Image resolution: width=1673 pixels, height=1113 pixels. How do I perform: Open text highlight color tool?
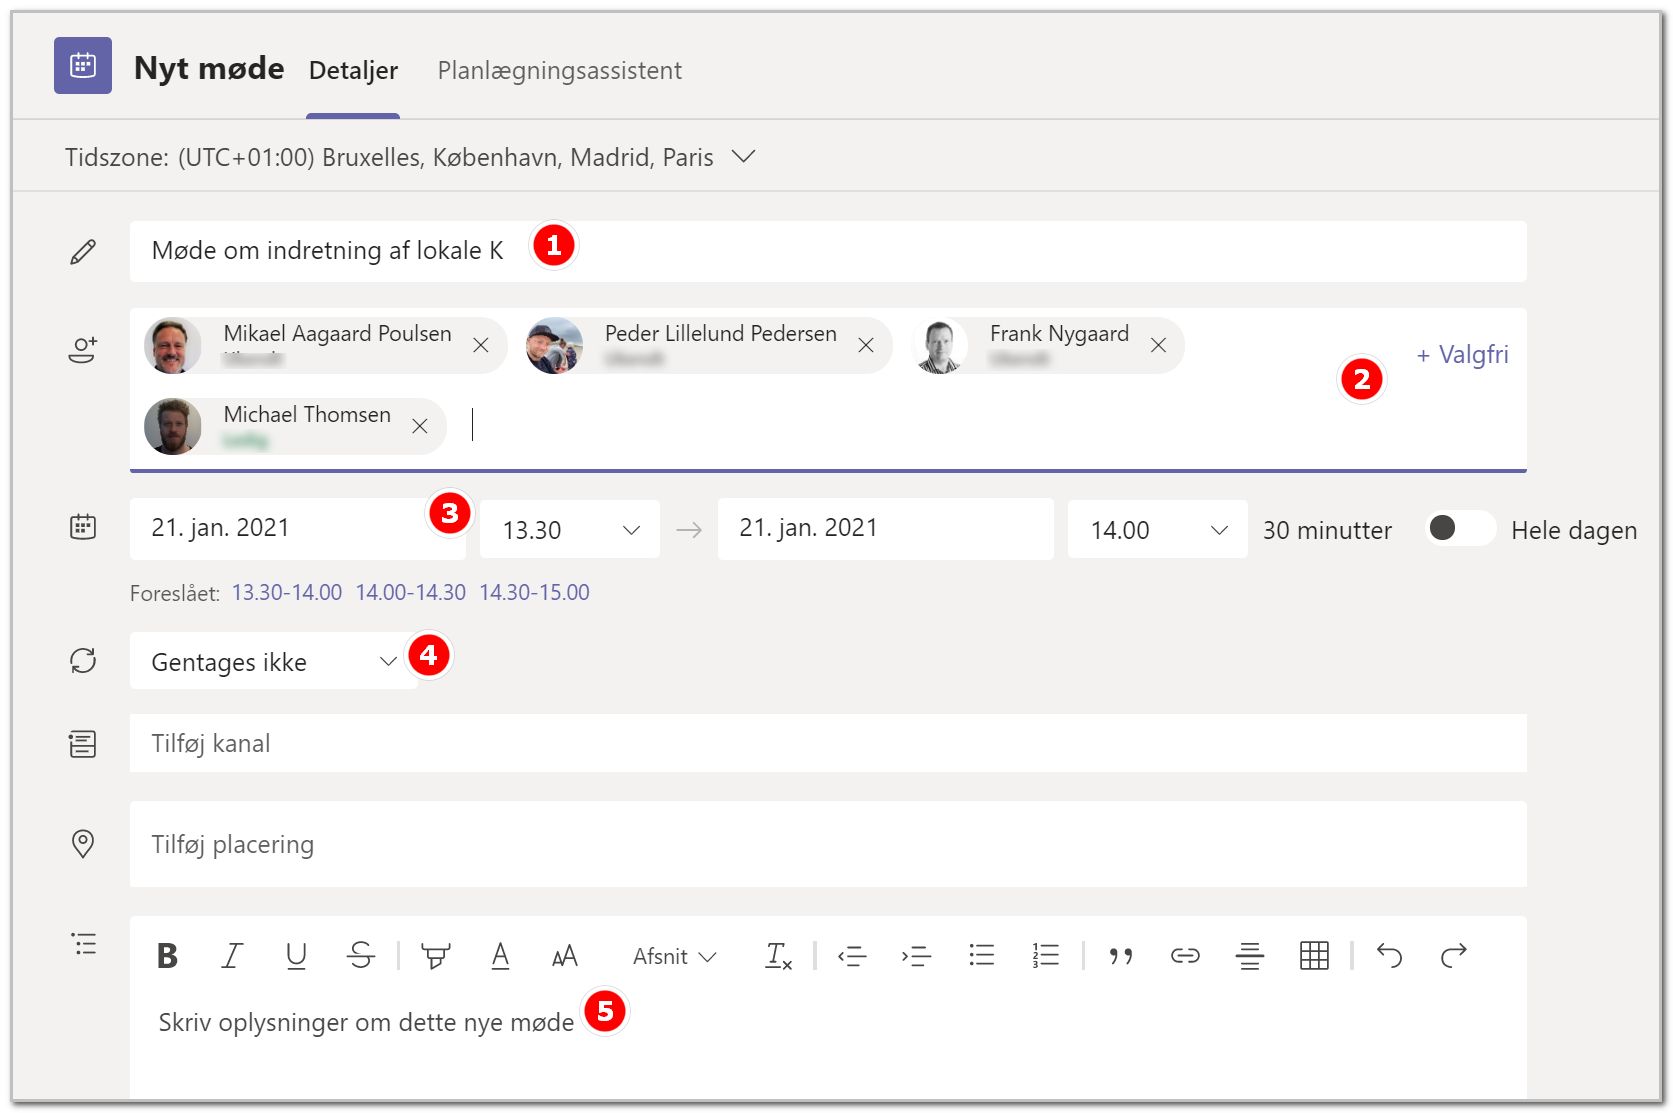[x=436, y=956]
